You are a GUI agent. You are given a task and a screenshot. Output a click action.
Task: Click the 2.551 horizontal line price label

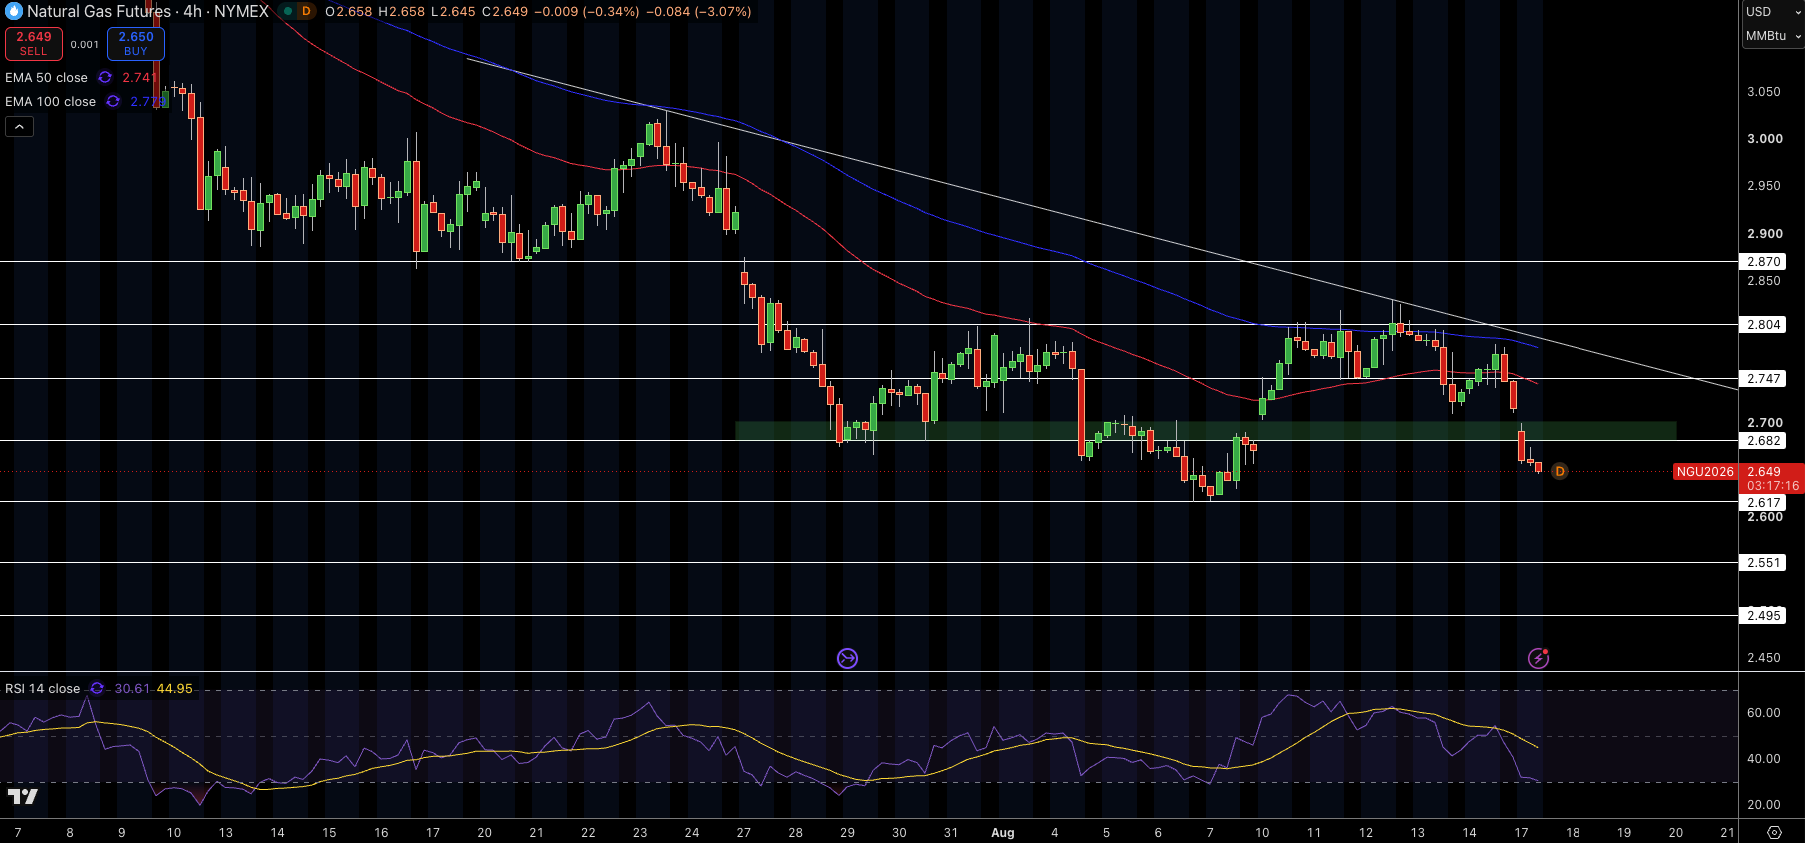pos(1764,562)
